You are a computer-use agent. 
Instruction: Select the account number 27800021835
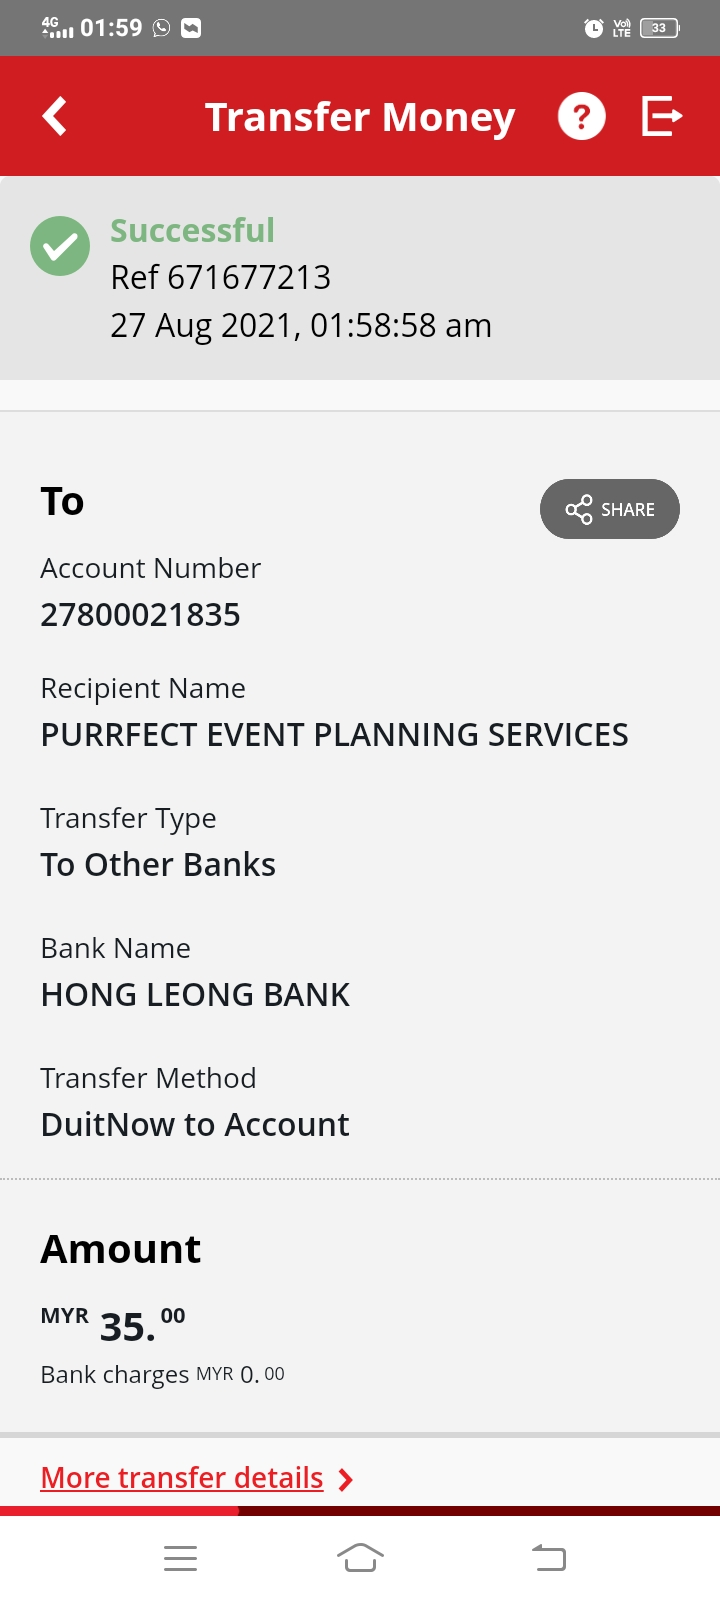pyautogui.click(x=140, y=615)
